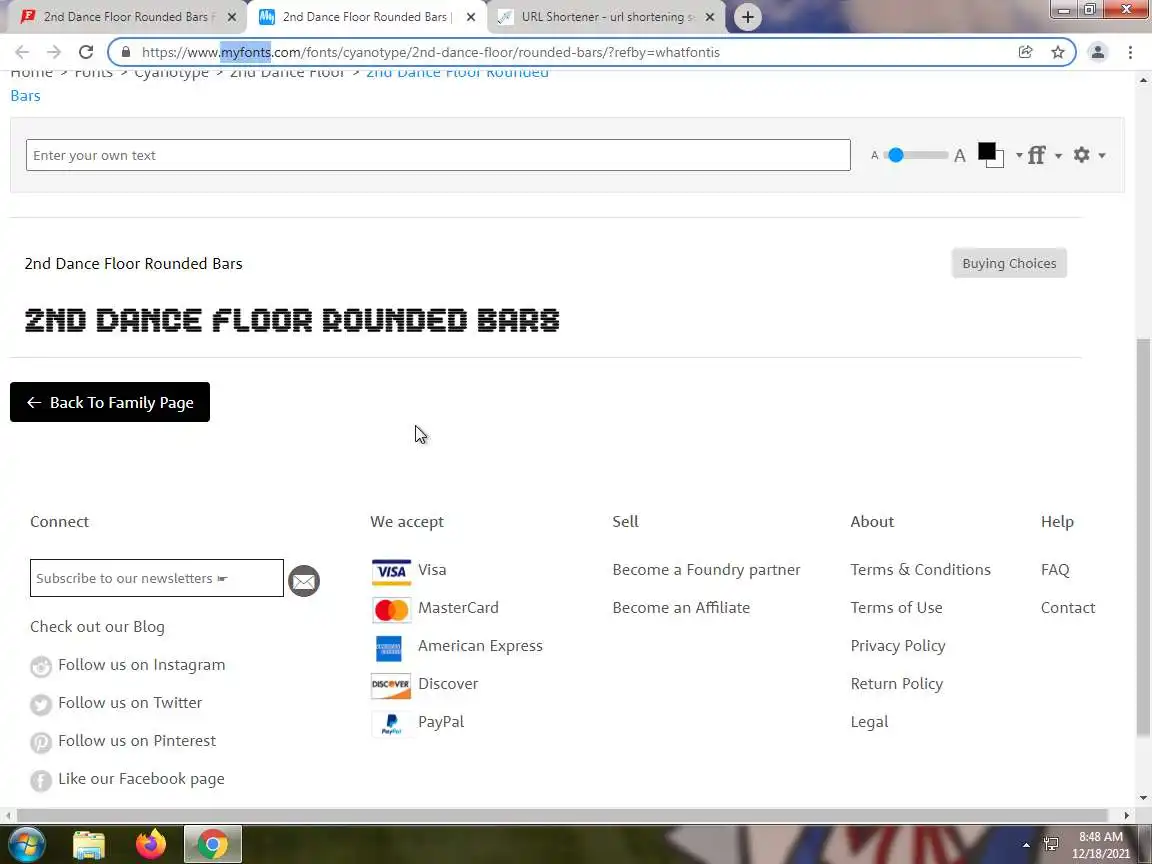Open a new browser tab
Screen dimensions: 1152x864
coord(747,17)
